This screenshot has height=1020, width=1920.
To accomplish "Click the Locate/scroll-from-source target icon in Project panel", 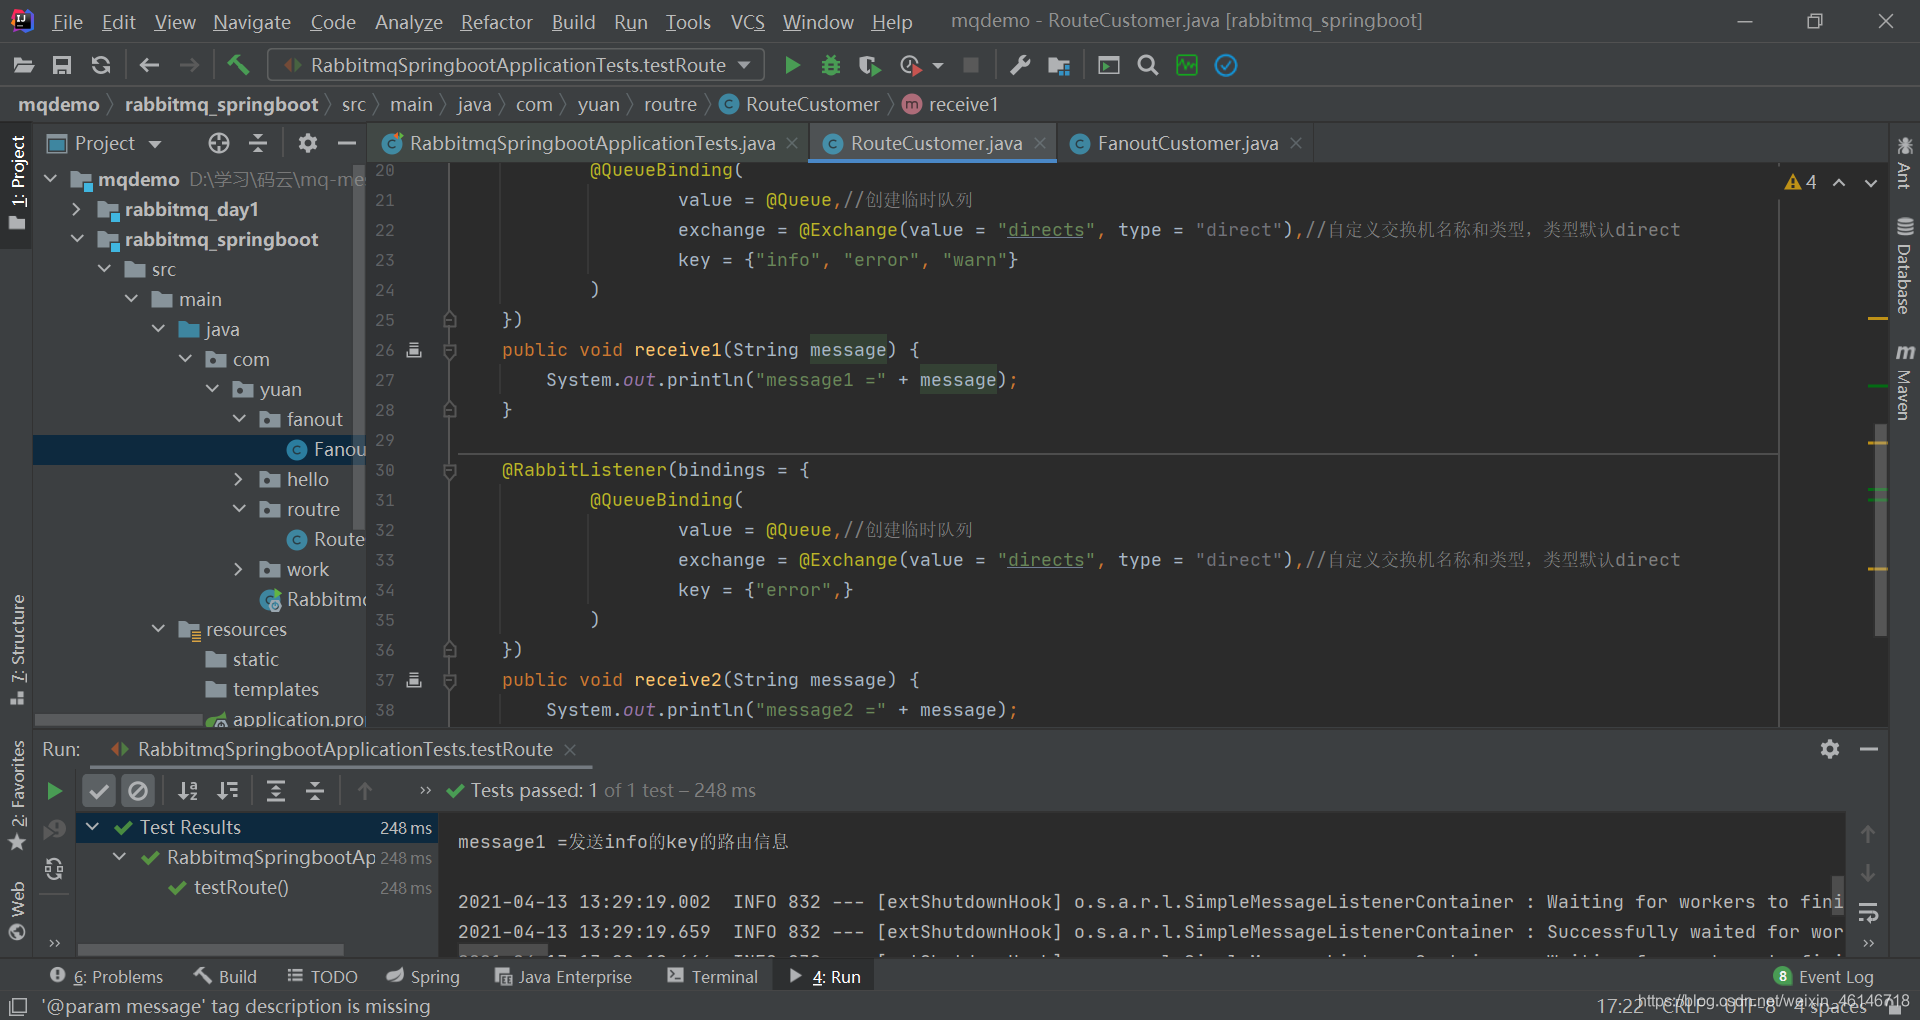I will [219, 143].
